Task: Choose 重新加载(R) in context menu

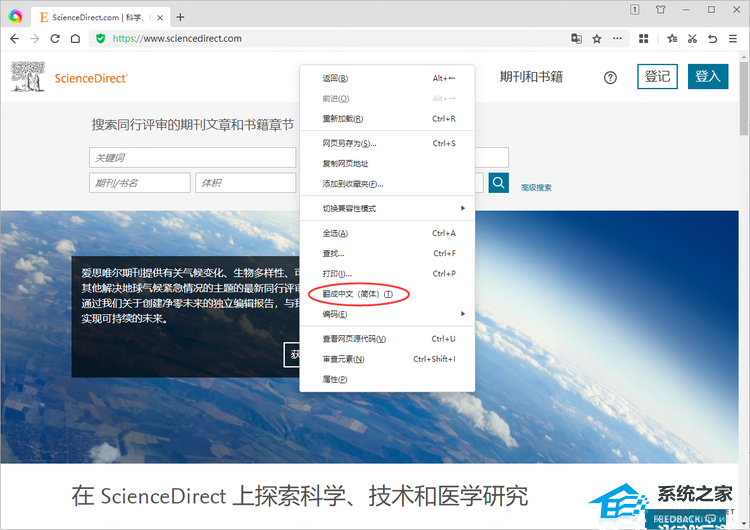Action: click(387, 119)
